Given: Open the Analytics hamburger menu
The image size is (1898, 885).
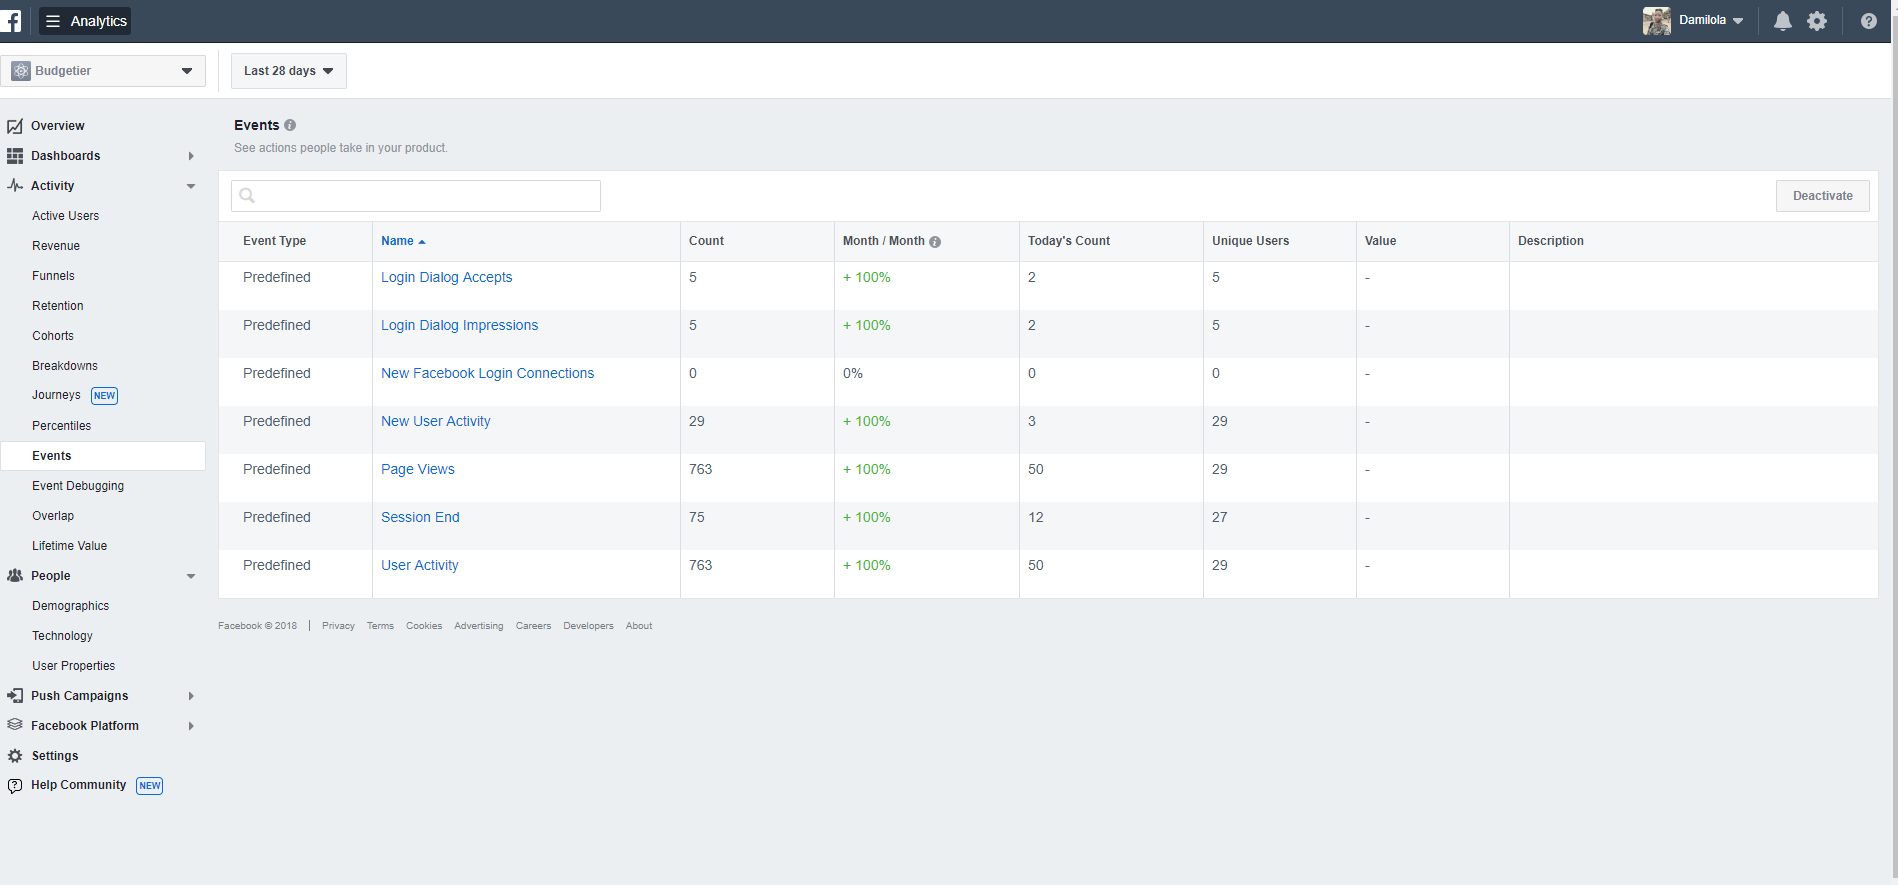Looking at the screenshot, I should click(x=85, y=21).
